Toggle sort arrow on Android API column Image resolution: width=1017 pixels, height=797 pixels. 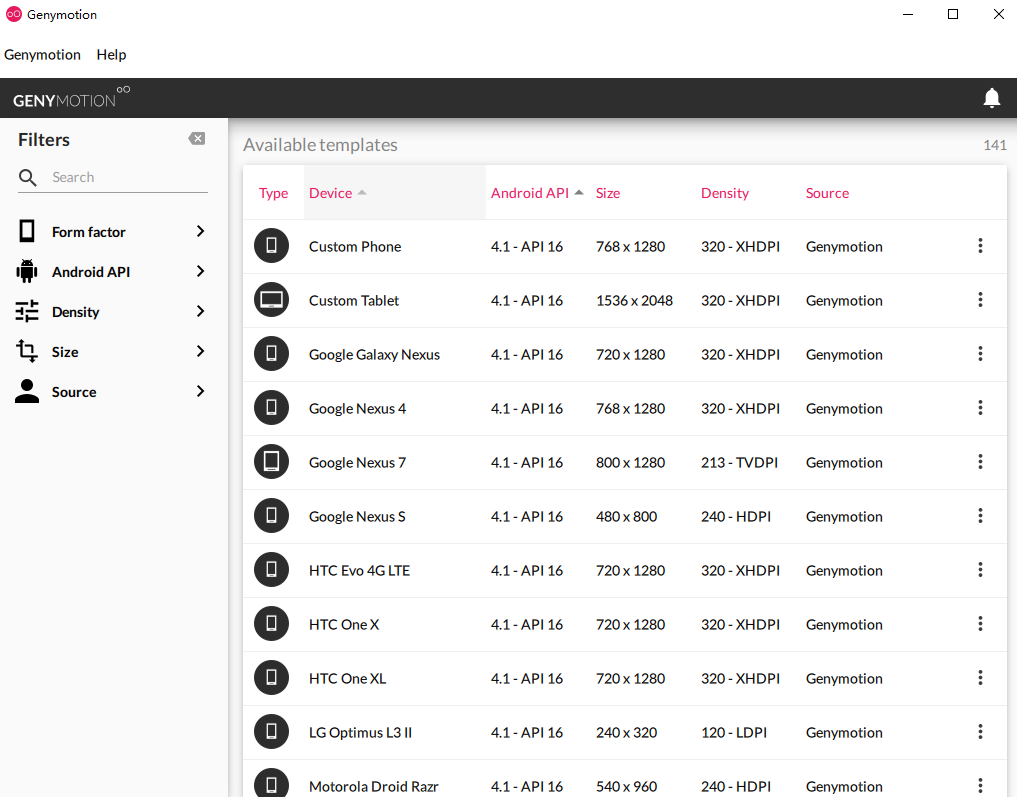579,193
